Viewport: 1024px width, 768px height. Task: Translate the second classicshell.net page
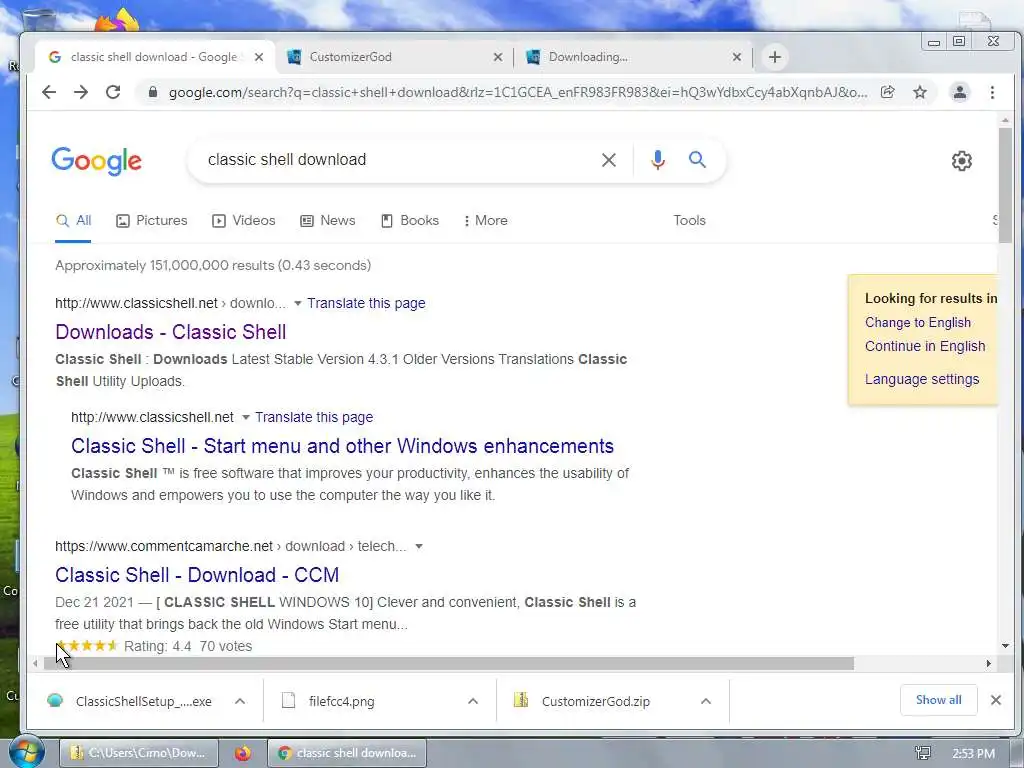click(x=313, y=417)
